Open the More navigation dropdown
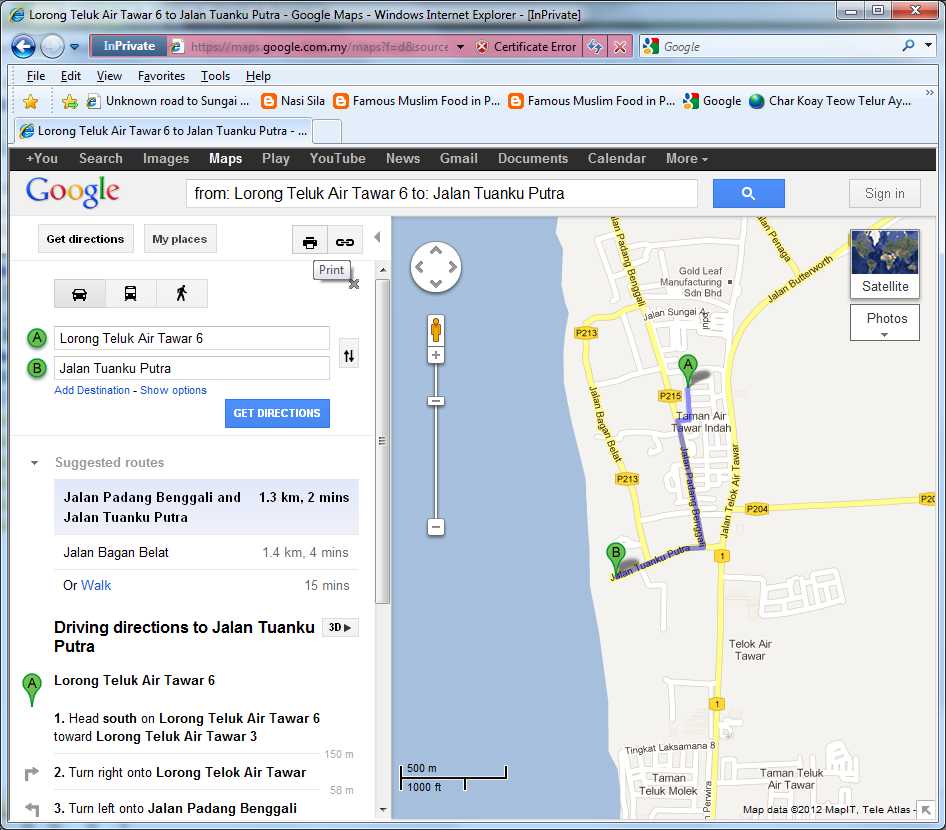The image size is (946, 830). pos(686,158)
